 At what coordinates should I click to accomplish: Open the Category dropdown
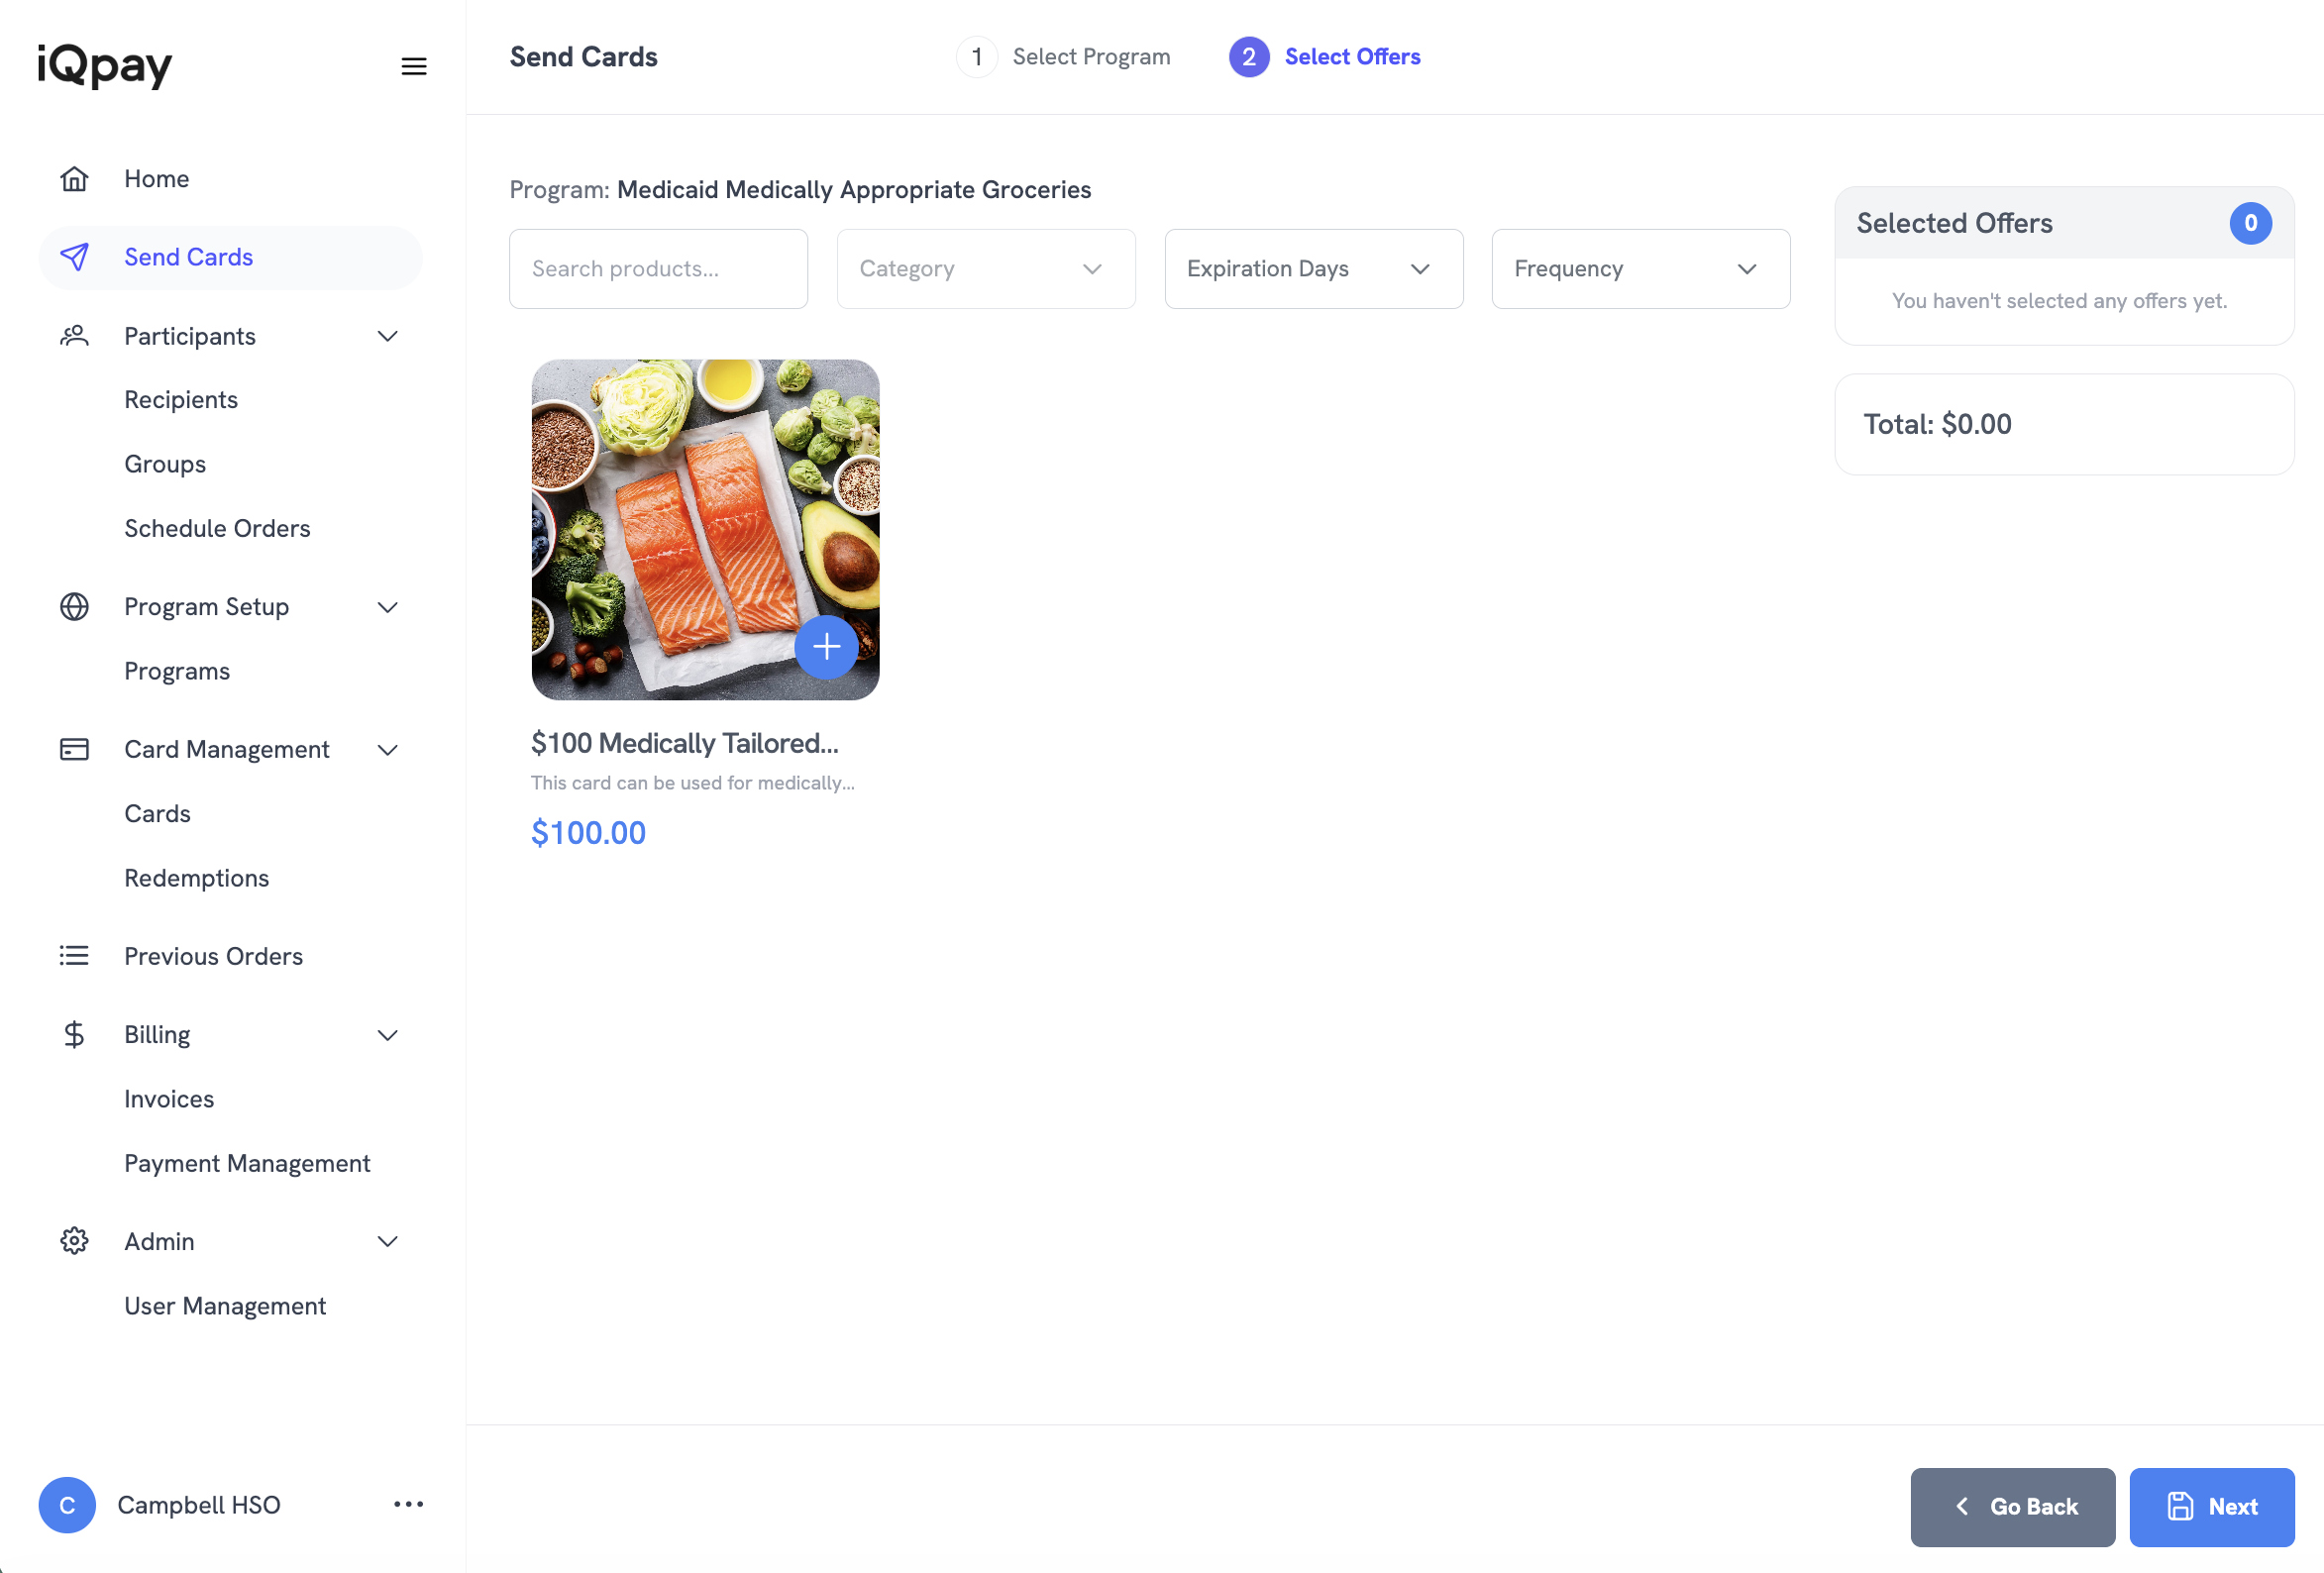coord(985,268)
